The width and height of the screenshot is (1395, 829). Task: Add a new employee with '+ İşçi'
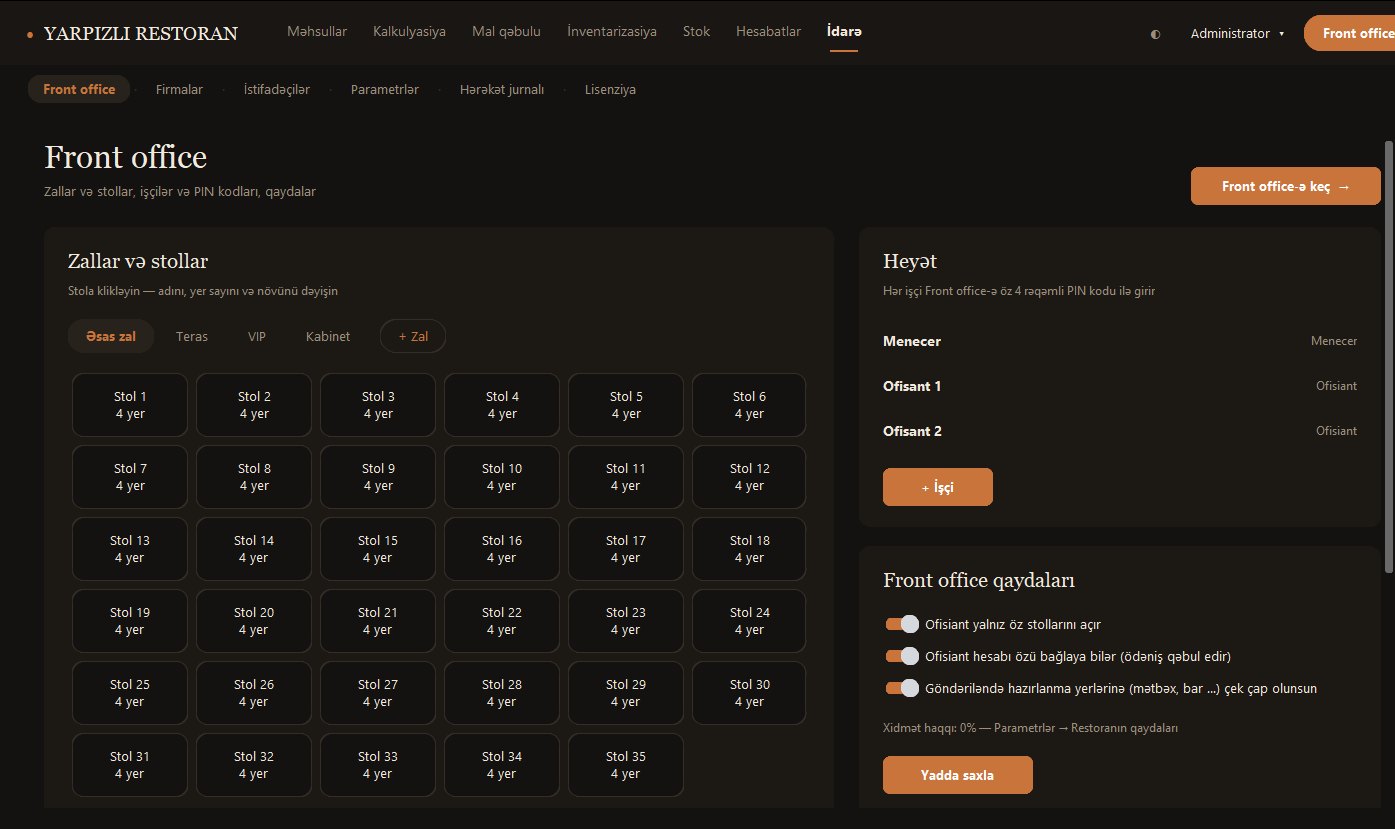pyautogui.click(x=938, y=487)
